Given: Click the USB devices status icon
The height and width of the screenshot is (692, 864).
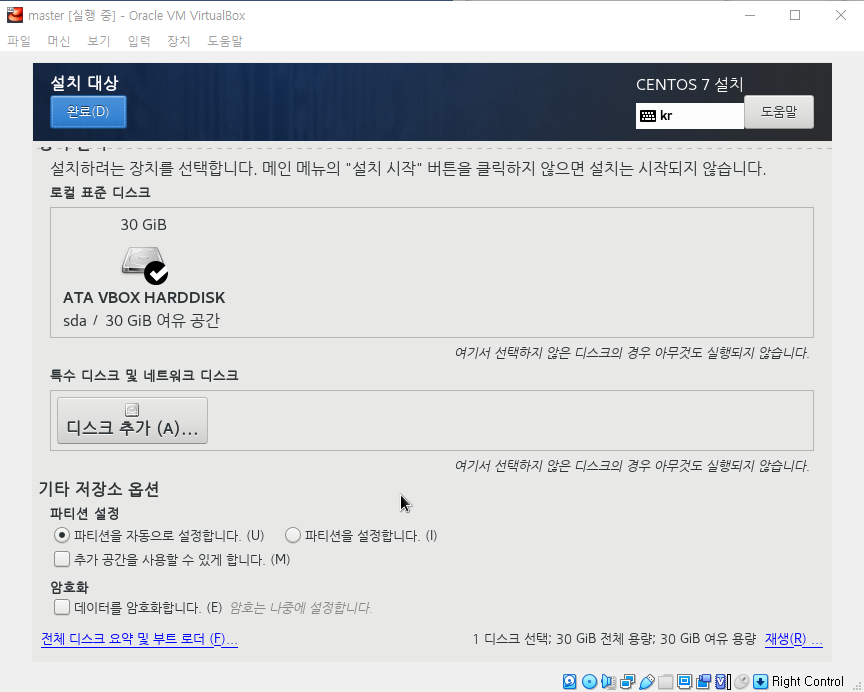Looking at the screenshot, I should (646, 682).
